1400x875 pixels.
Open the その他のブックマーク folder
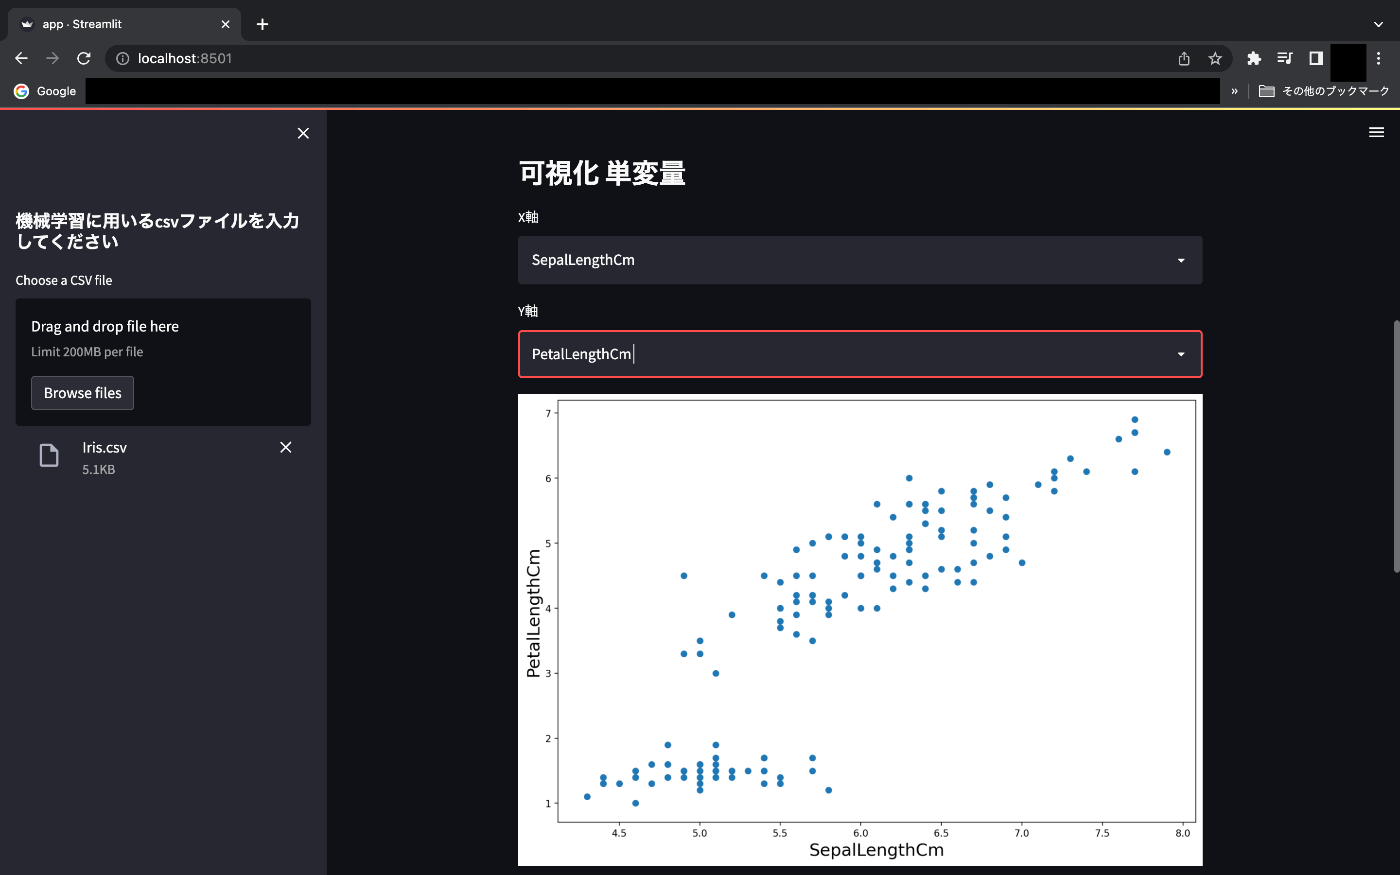(x=1324, y=91)
